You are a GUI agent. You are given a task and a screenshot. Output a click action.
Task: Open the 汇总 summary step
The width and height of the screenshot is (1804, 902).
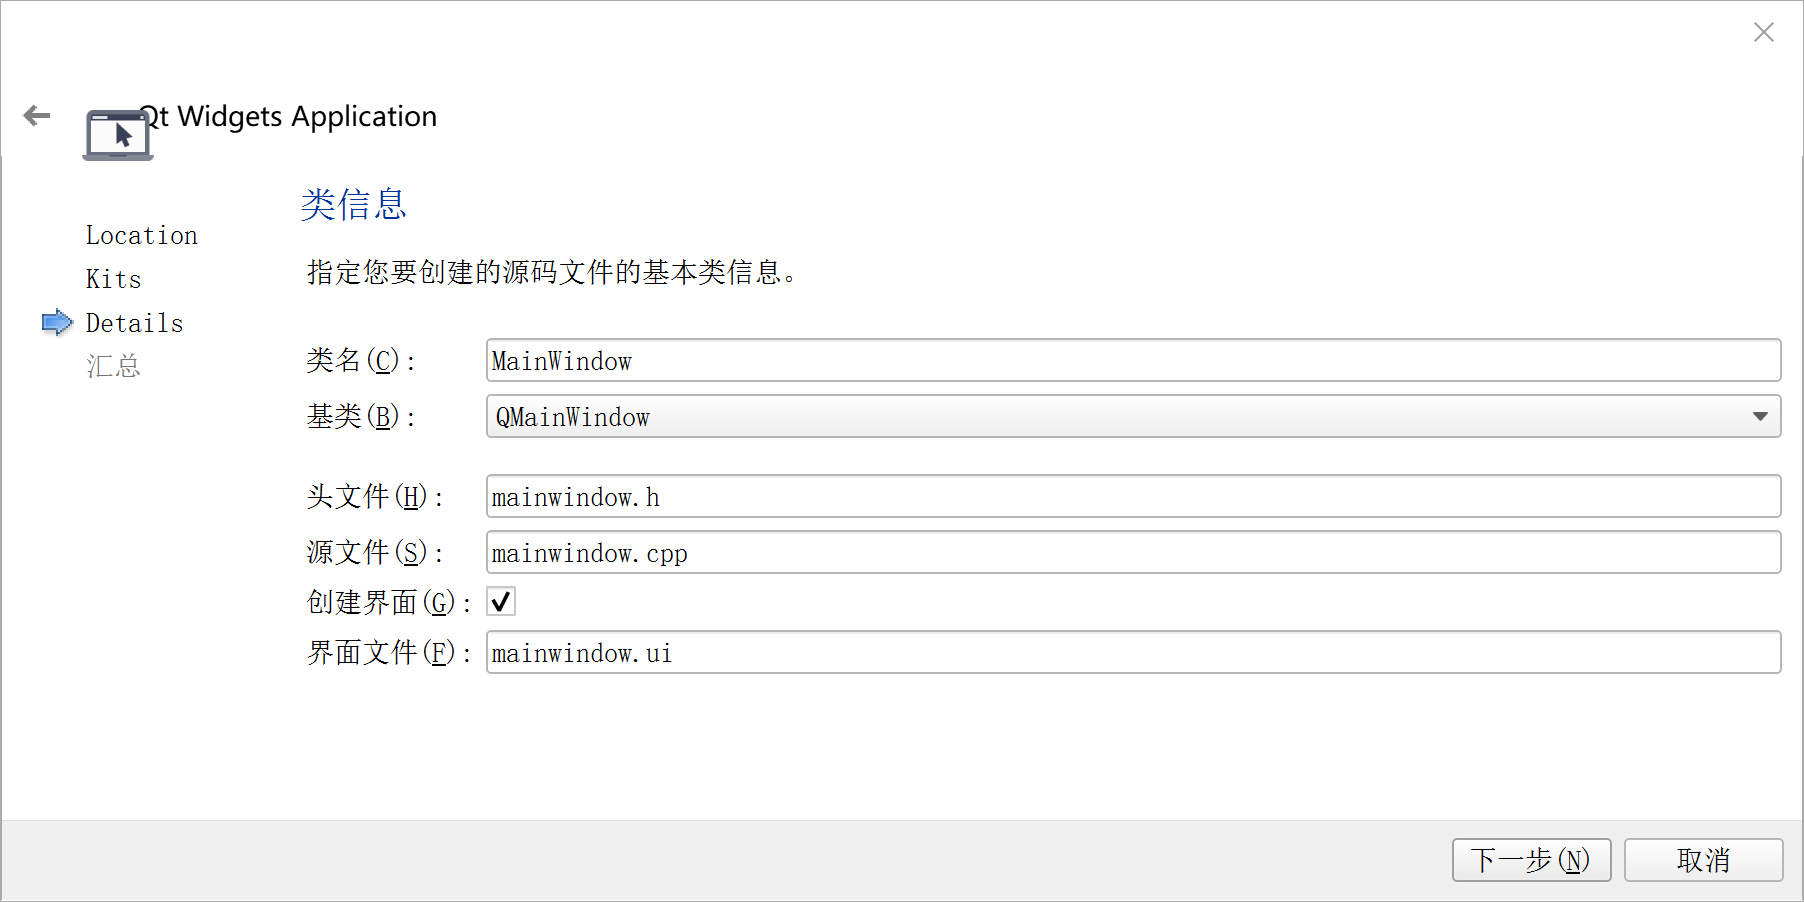[x=113, y=364]
